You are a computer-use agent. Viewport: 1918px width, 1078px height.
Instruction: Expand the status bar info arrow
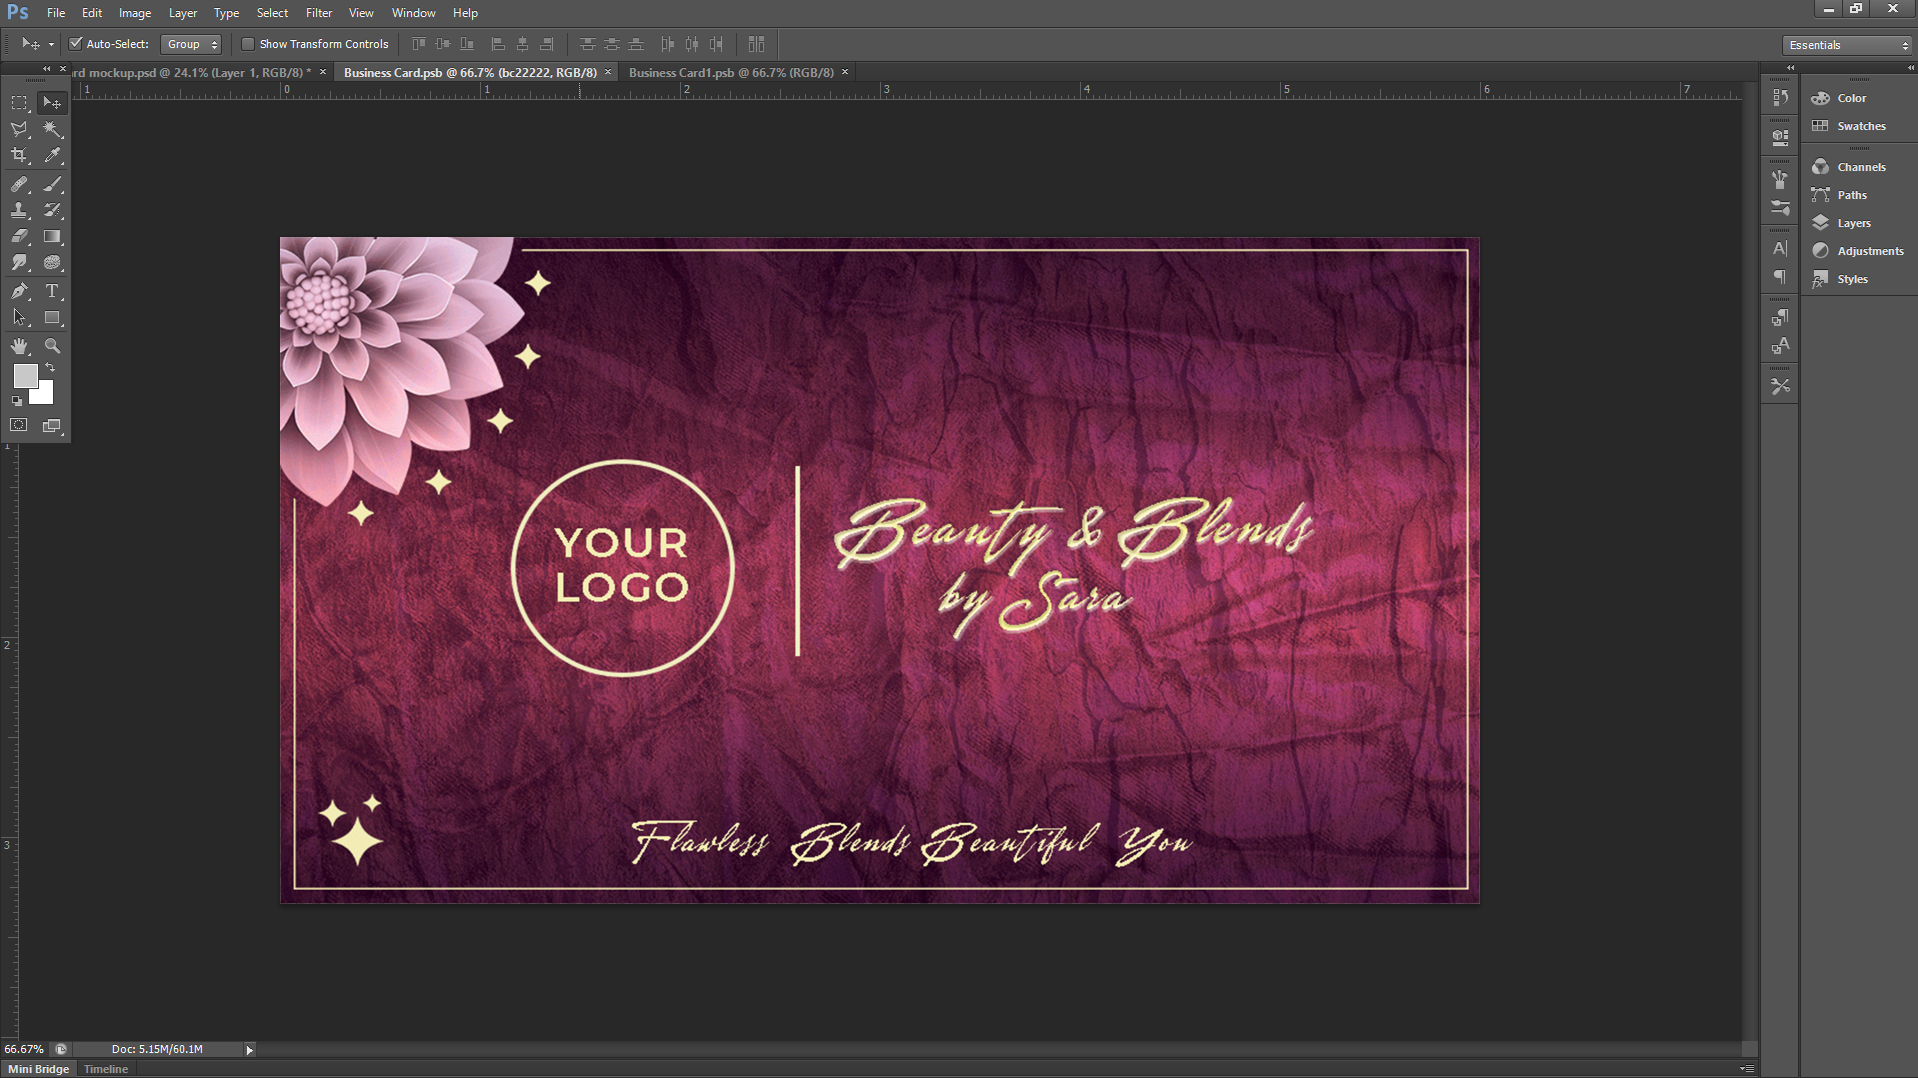pyautogui.click(x=249, y=1049)
